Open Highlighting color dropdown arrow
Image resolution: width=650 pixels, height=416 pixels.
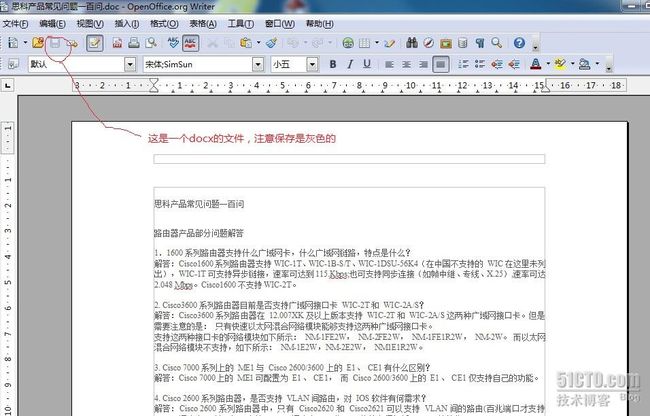pyautogui.click(x=572, y=64)
